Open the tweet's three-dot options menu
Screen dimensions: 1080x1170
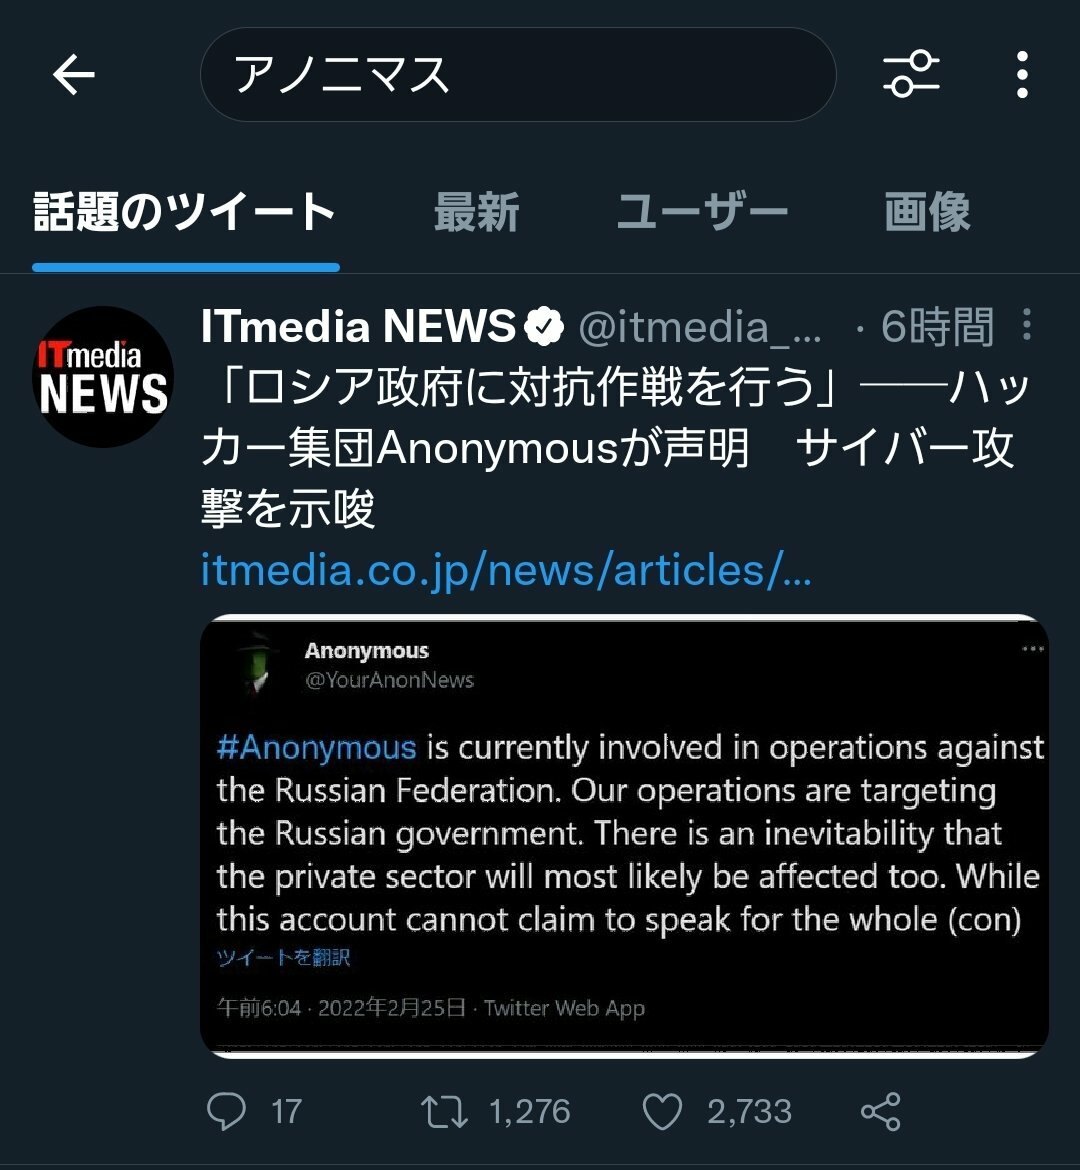pyautogui.click(x=1027, y=325)
